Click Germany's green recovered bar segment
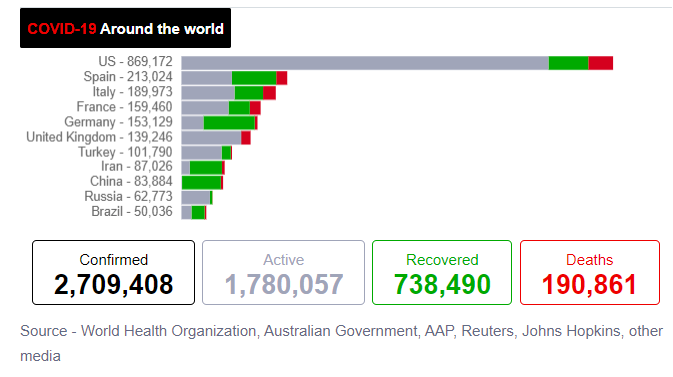This screenshot has height=377, width=673. coord(229,123)
